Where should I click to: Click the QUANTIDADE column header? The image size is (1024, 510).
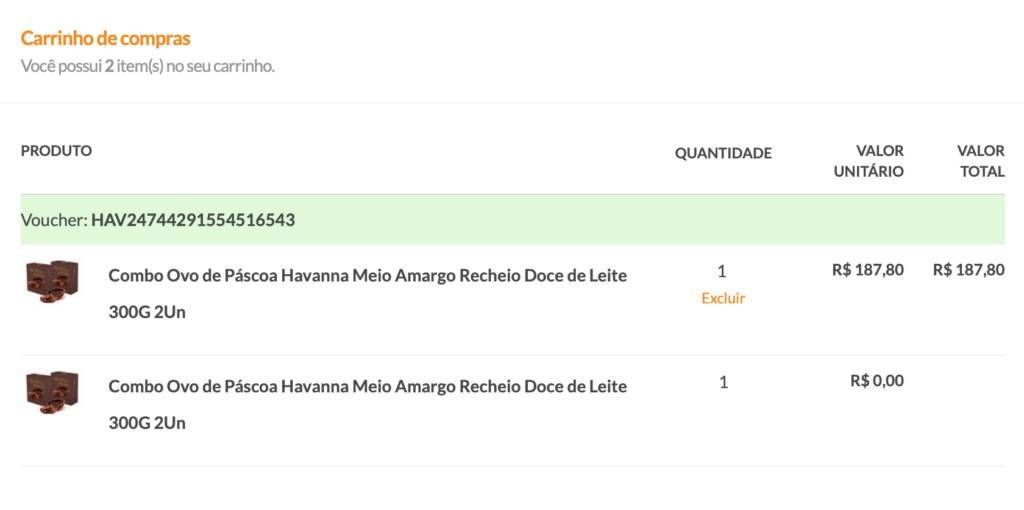pos(723,153)
